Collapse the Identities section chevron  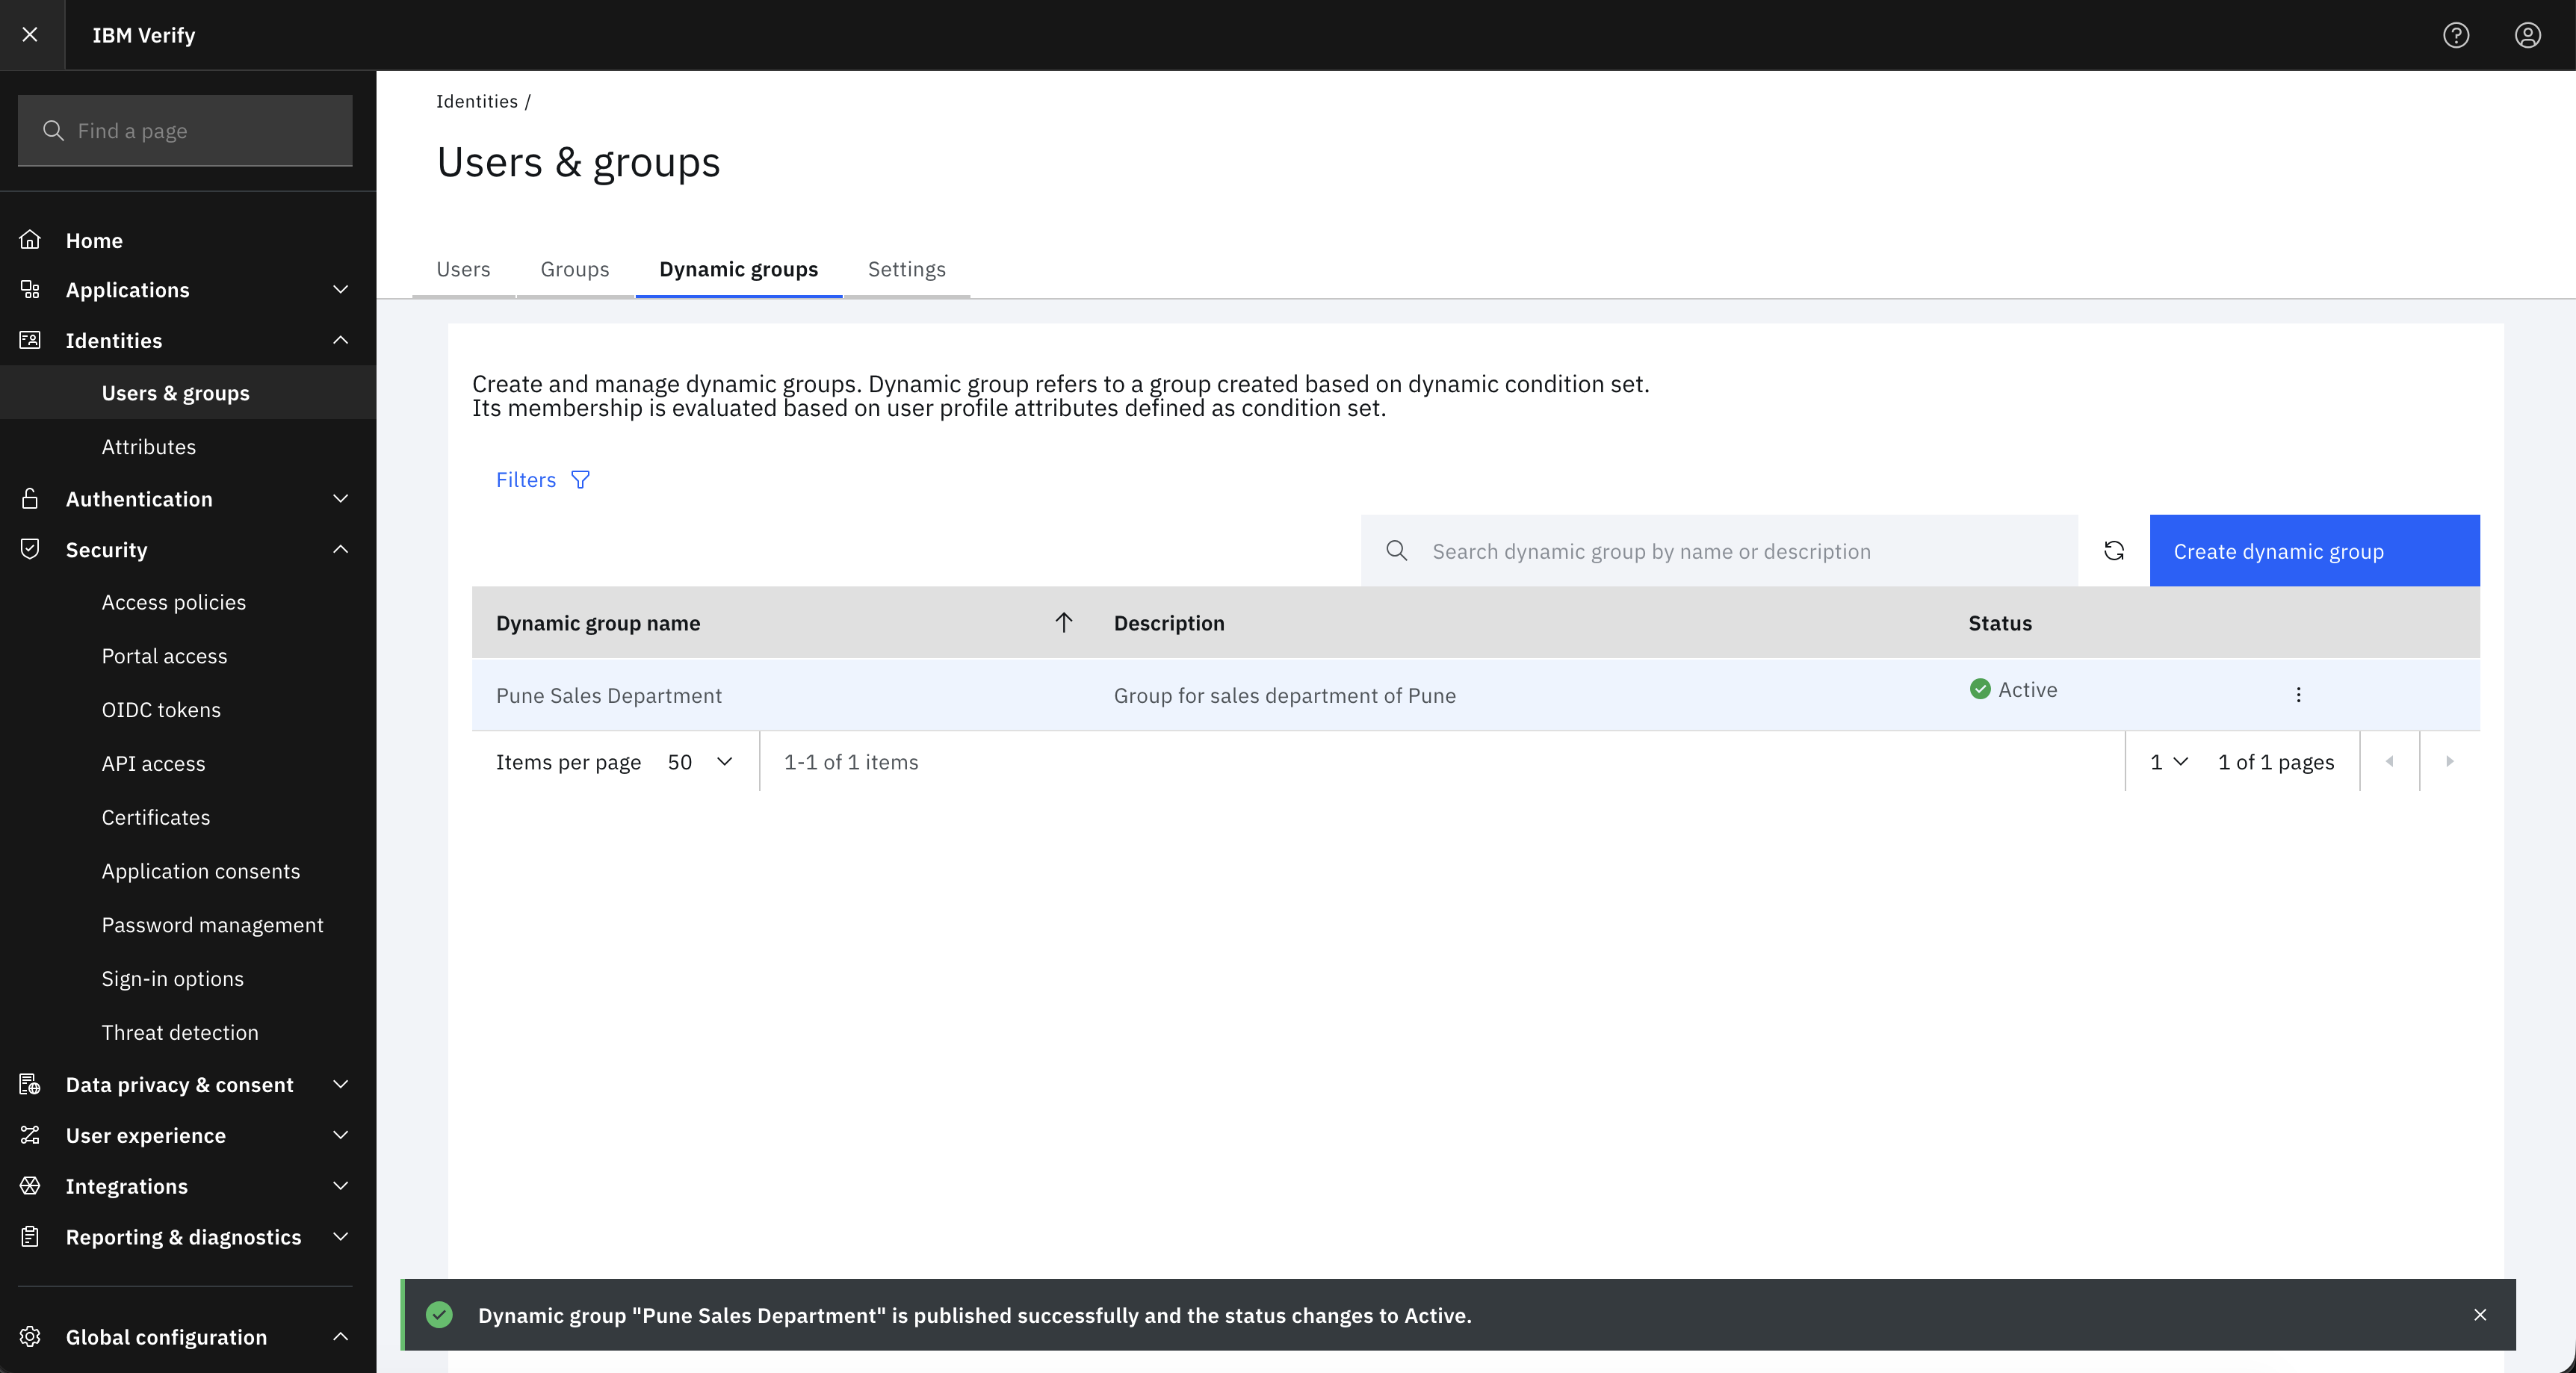pos(341,340)
